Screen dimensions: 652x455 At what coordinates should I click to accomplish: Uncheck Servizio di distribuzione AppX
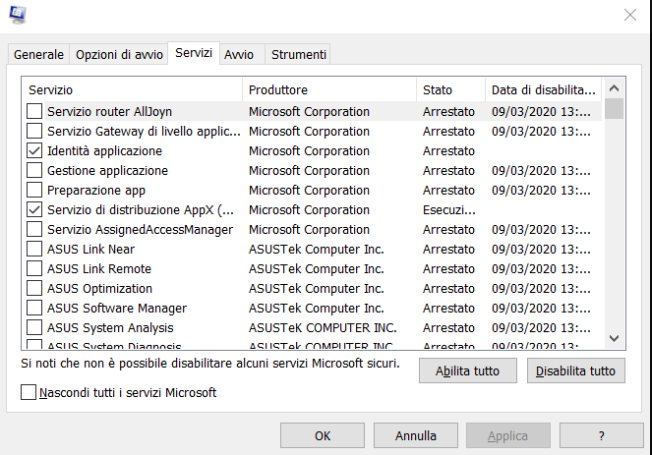(x=34, y=210)
